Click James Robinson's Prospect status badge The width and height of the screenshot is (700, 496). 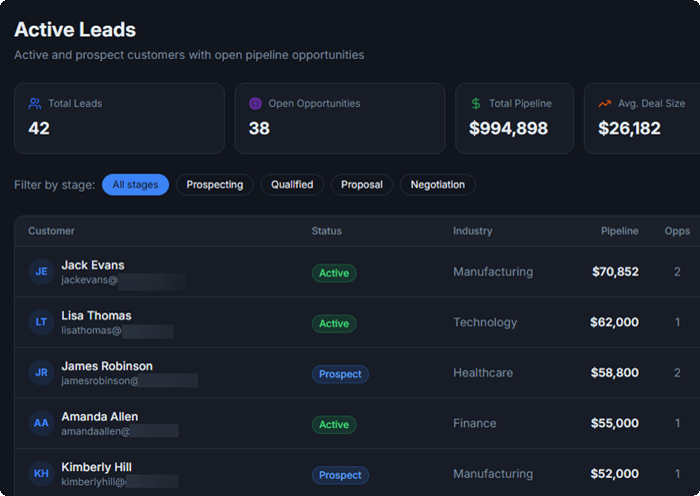pyautogui.click(x=340, y=374)
